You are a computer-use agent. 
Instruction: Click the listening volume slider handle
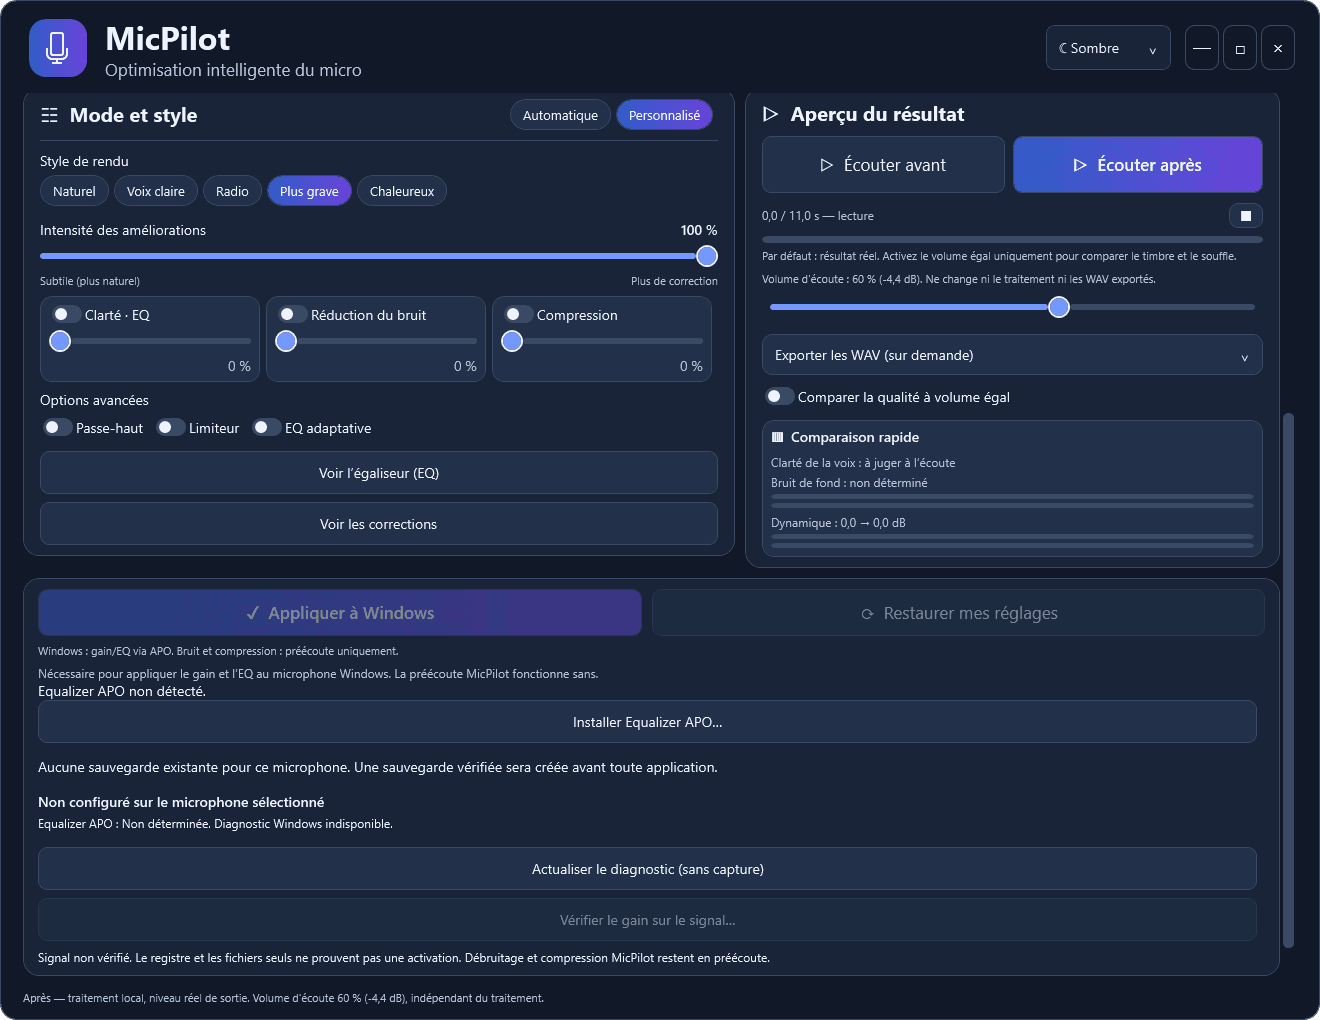1059,307
